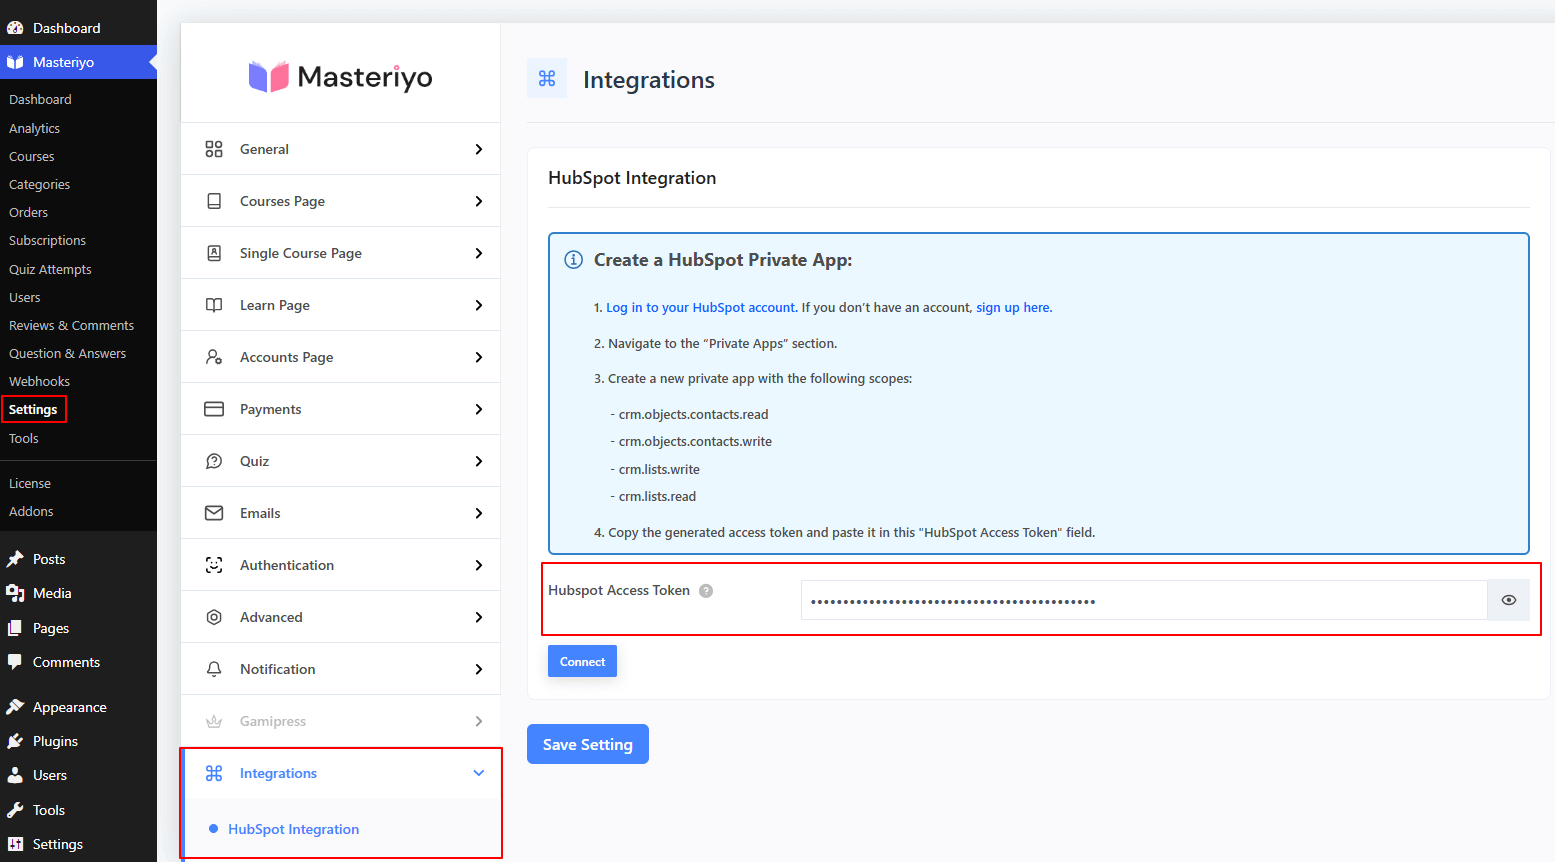This screenshot has width=1555, height=862.
Task: Click the Notification bell icon
Action: click(214, 669)
